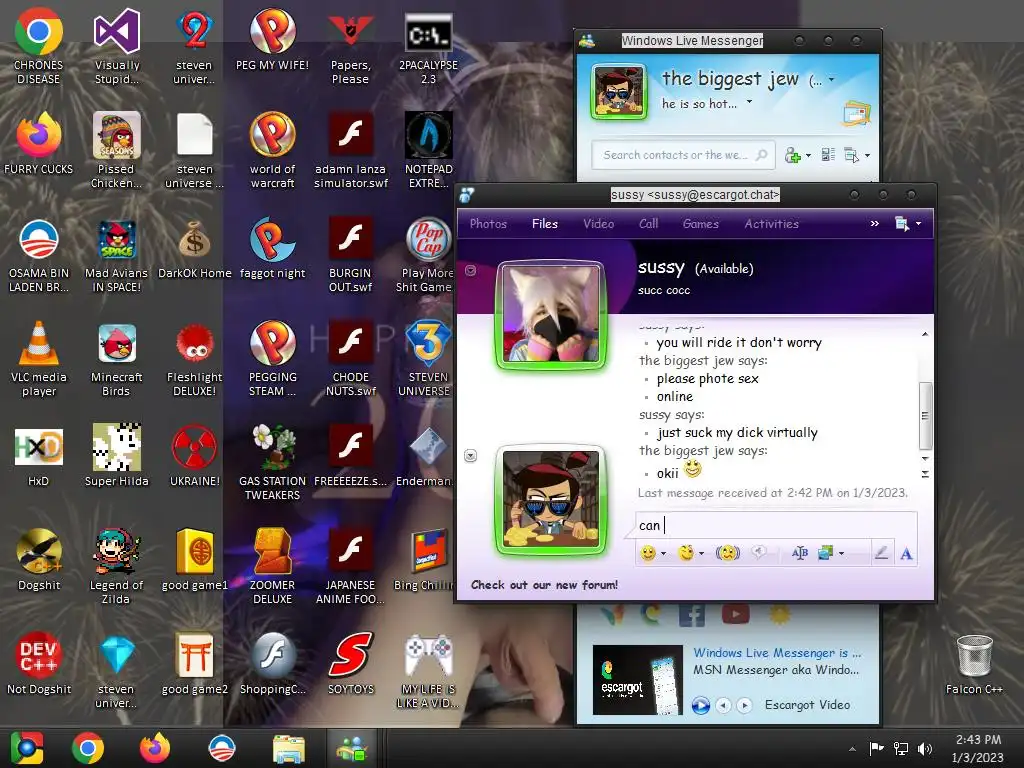Image resolution: width=1024 pixels, height=768 pixels.
Task: Collapse your own display picture arrow
Action: pyautogui.click(x=470, y=456)
